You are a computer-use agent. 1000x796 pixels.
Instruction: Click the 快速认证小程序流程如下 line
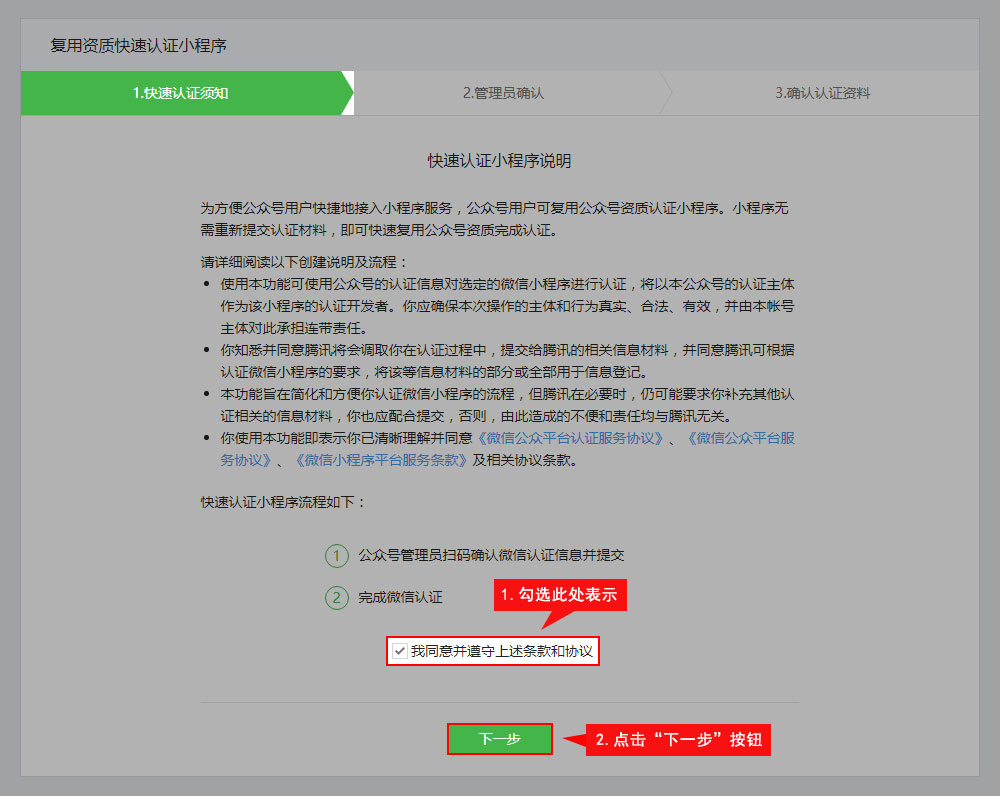click(x=283, y=501)
